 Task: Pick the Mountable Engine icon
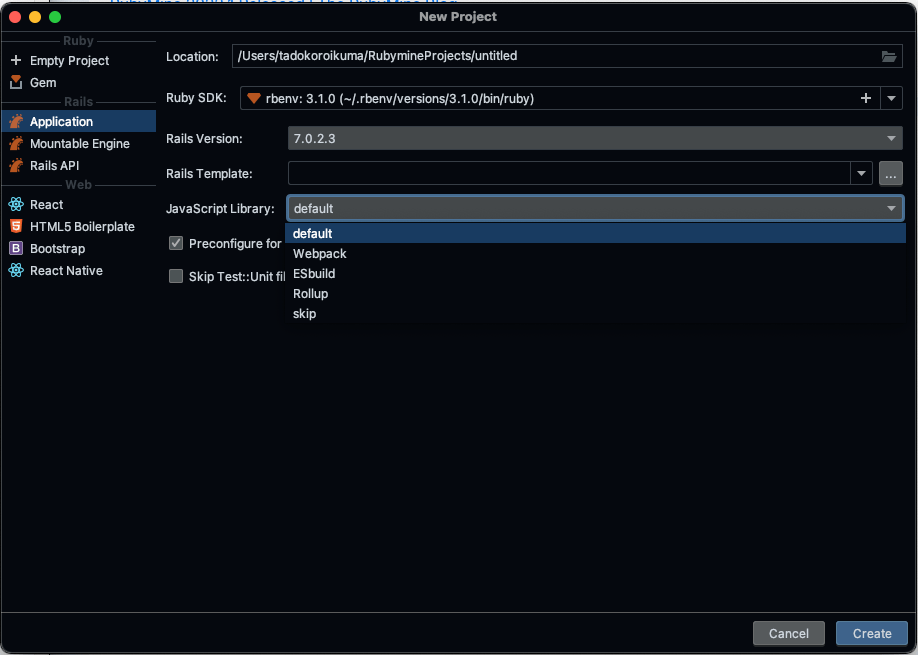pos(16,143)
